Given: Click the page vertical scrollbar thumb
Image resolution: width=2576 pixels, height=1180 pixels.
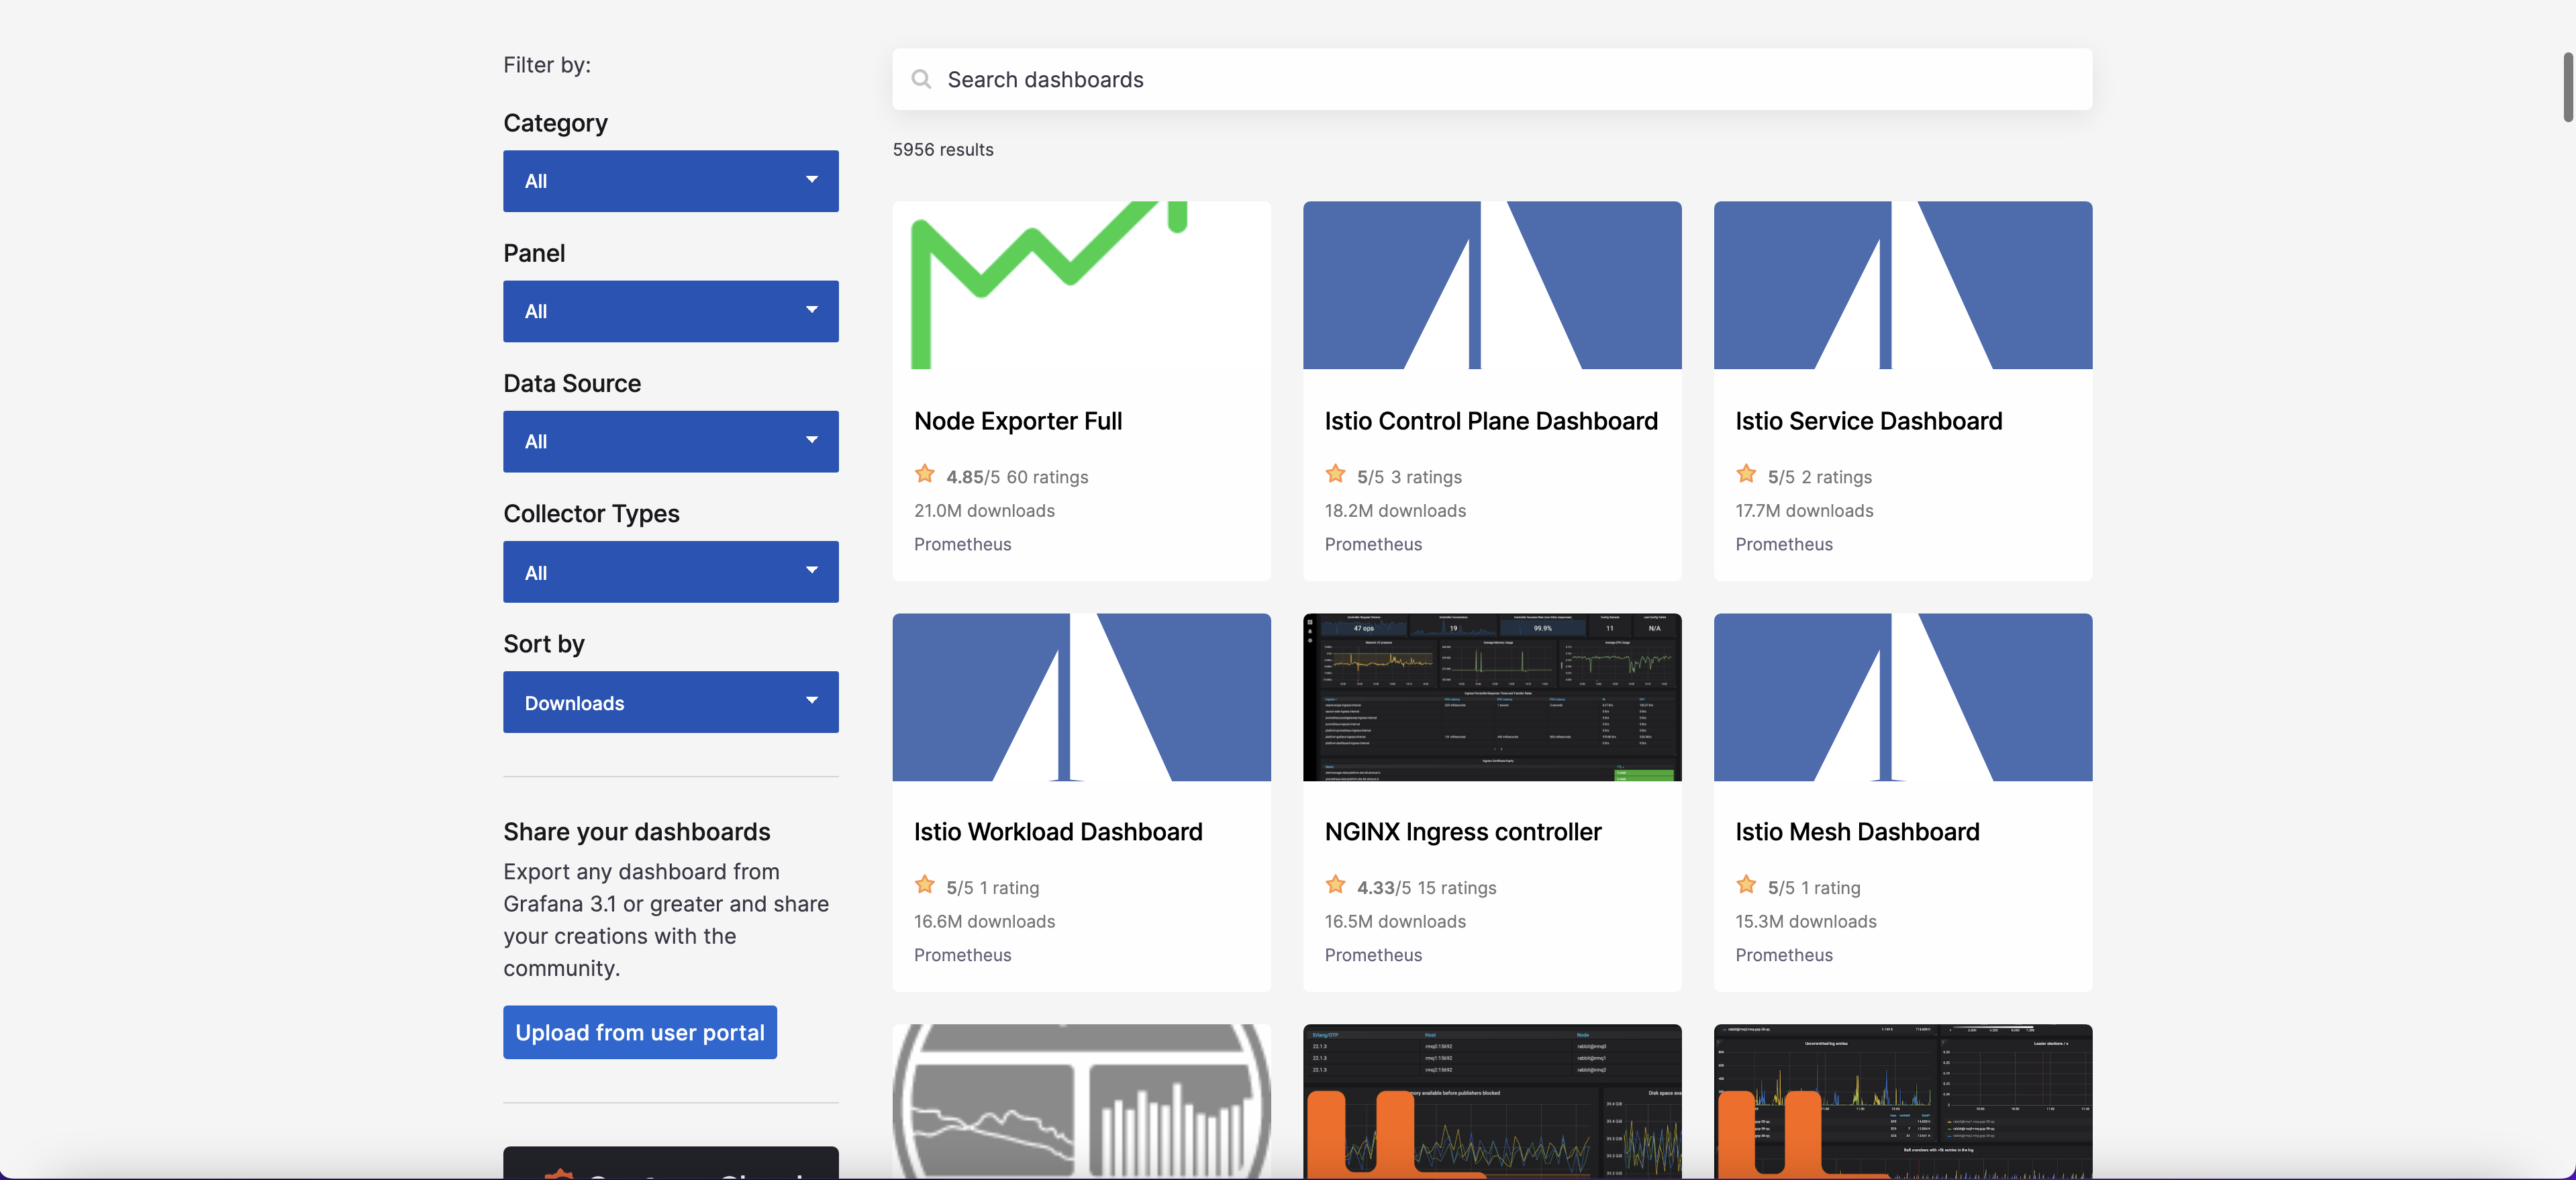Looking at the screenshot, I should point(2569,87).
